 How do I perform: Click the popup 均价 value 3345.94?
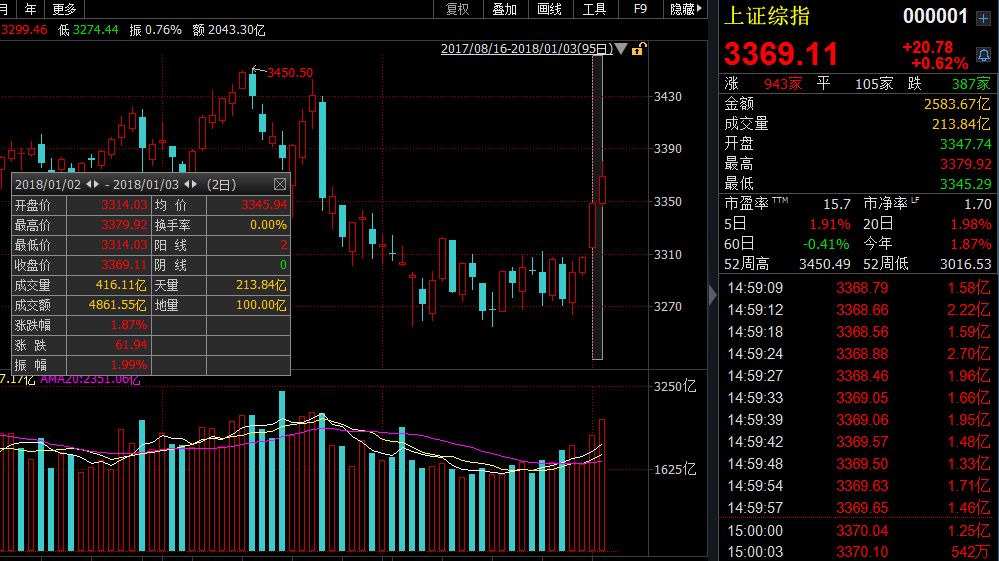(264, 205)
